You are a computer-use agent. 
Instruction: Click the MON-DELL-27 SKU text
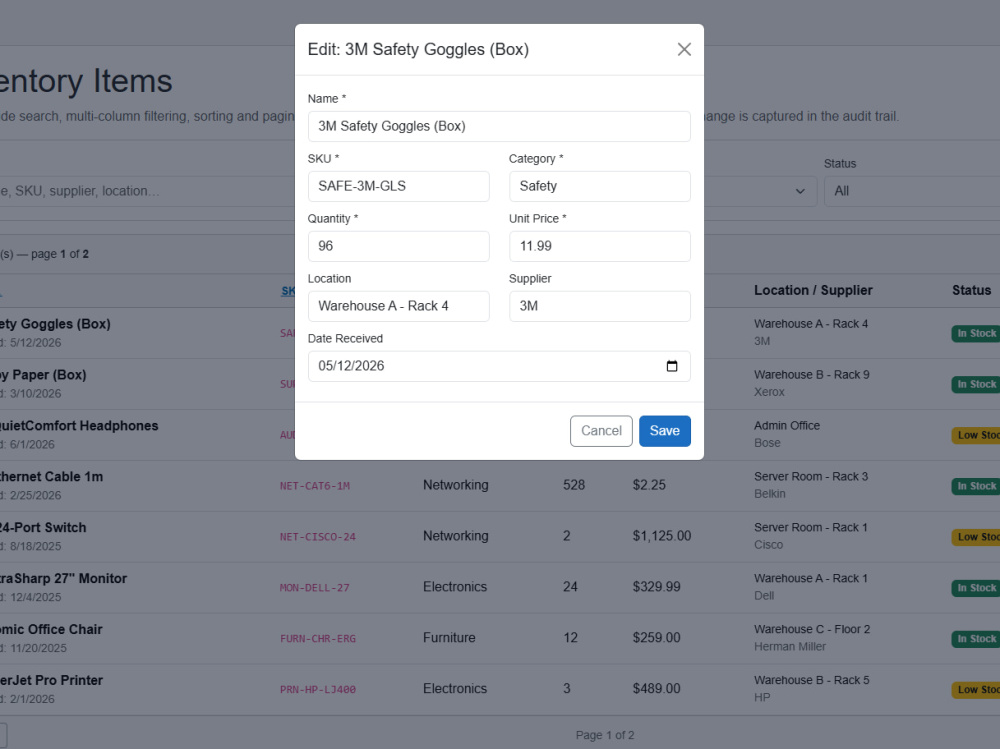(x=315, y=588)
